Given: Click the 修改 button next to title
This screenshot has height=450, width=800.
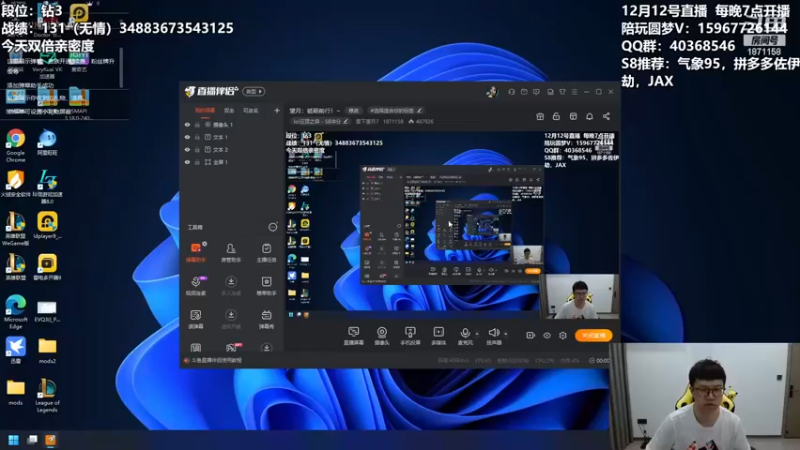Looking at the screenshot, I should (353, 110).
